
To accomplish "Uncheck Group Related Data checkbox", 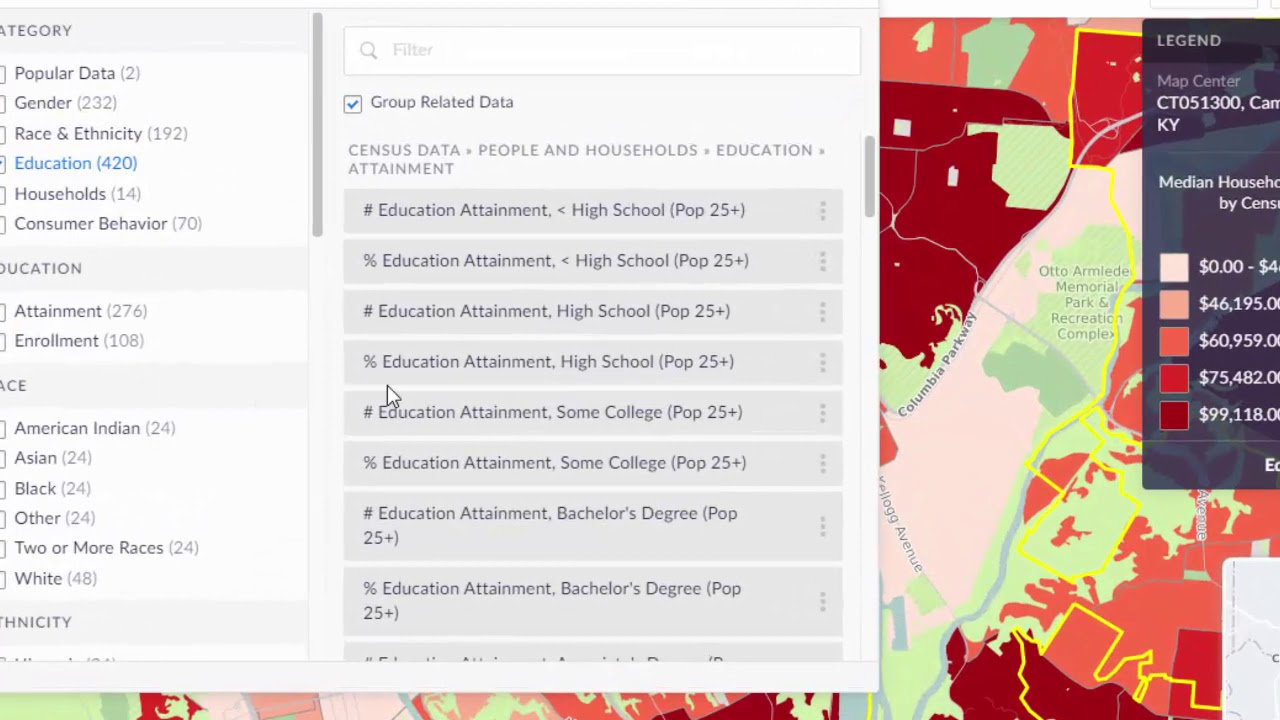I will (353, 103).
